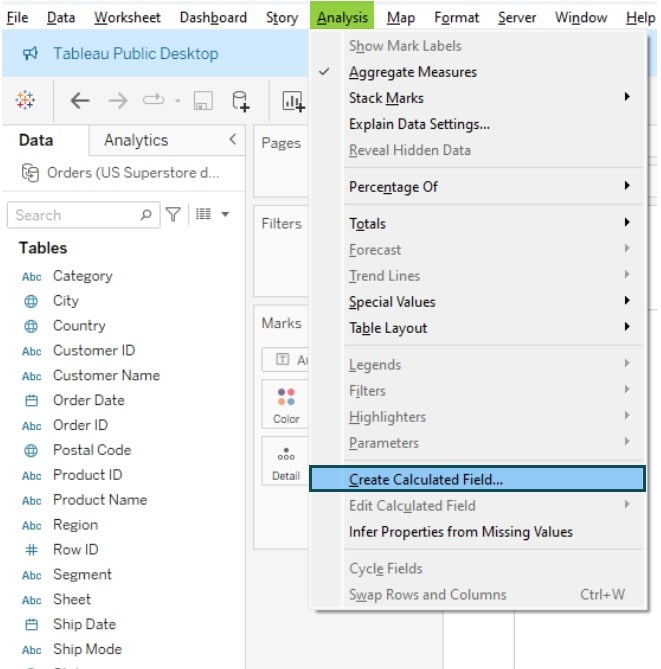The image size is (661, 669).
Task: Click the calendar icon next to Order Date
Action: tap(31, 401)
